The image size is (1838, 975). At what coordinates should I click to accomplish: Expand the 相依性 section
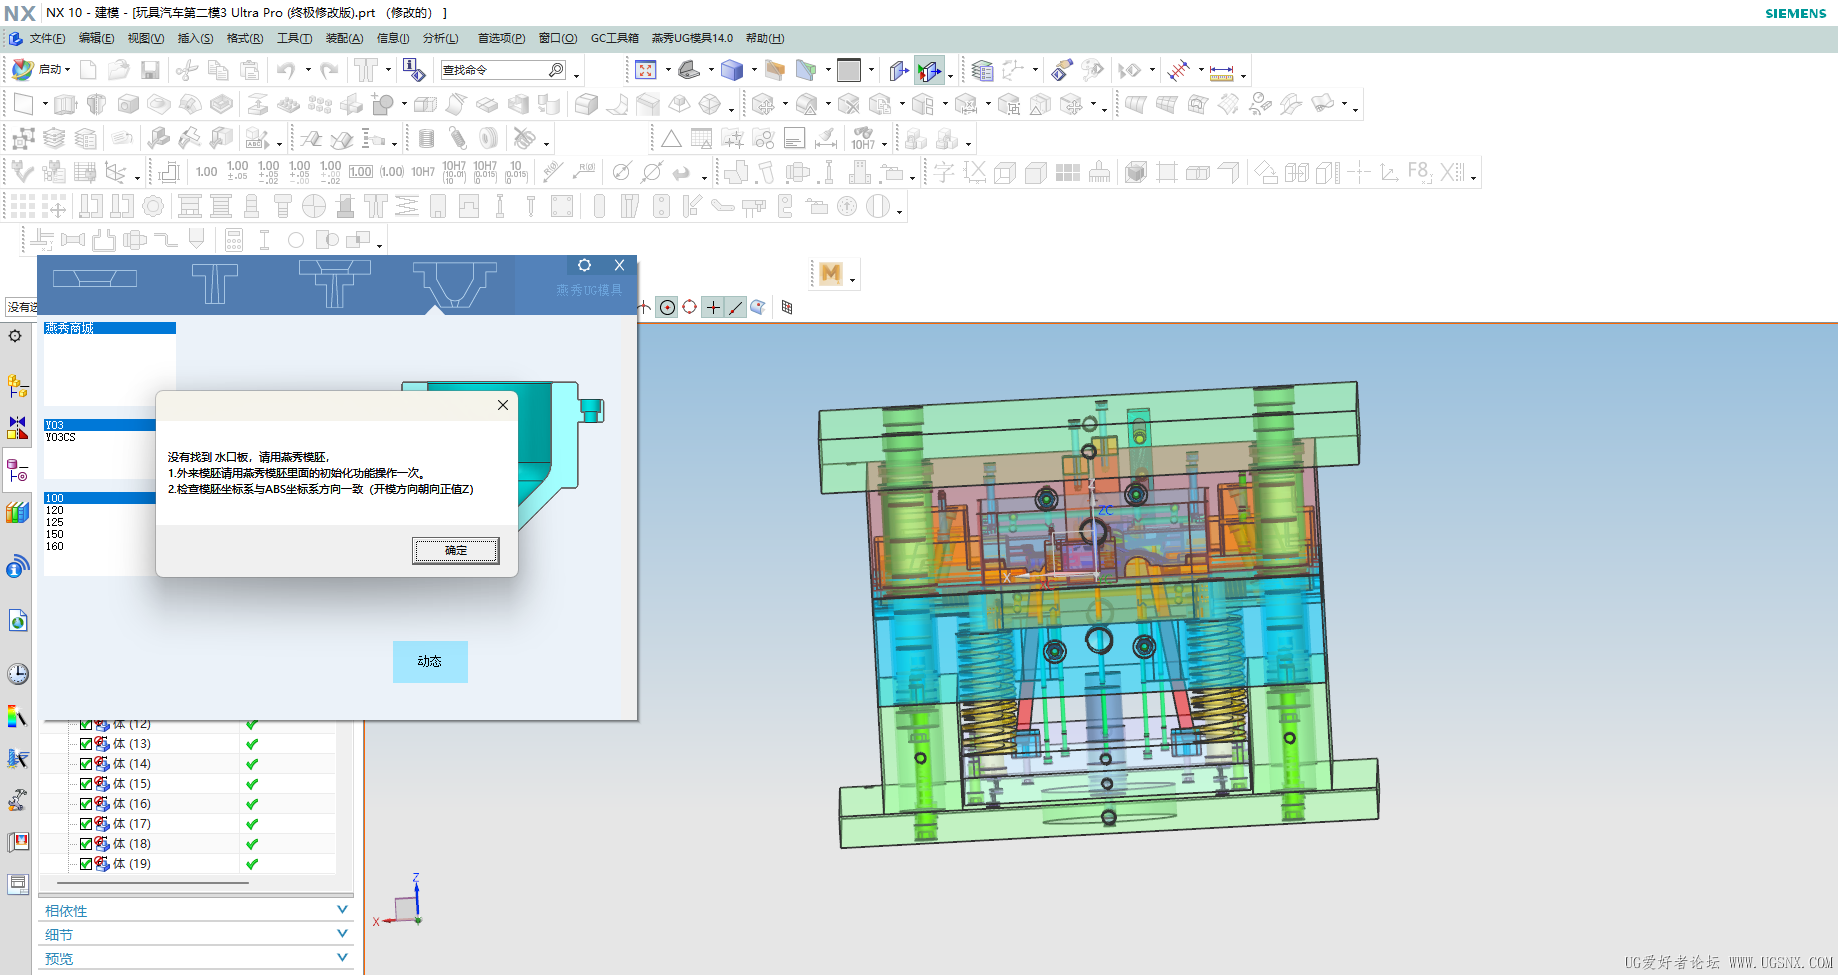pyautogui.click(x=196, y=911)
